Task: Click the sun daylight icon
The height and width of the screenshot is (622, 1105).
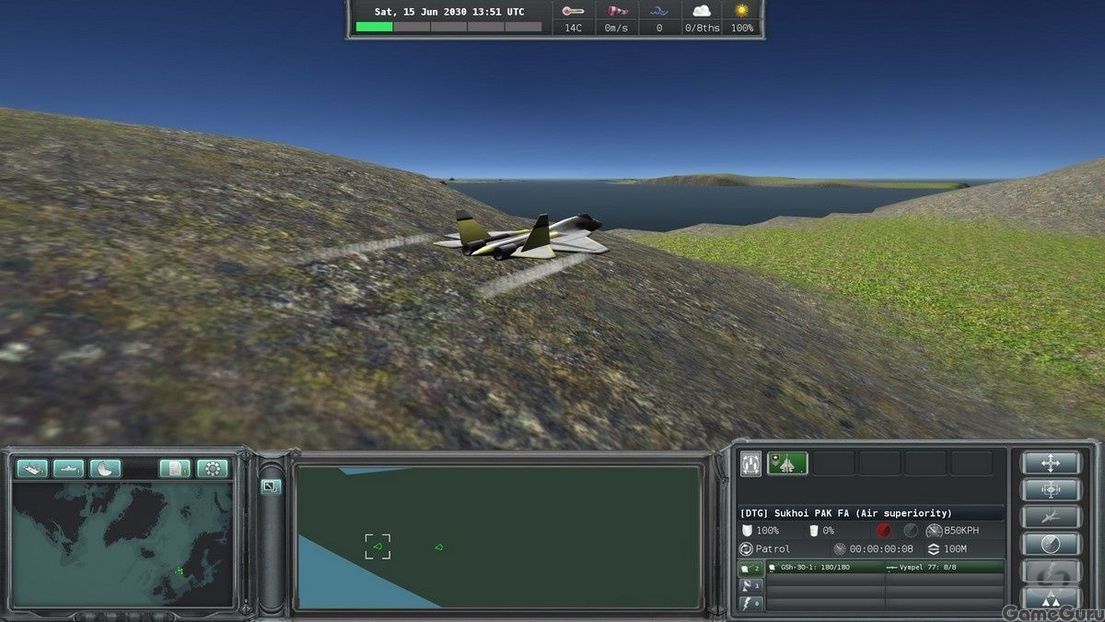Action: pyautogui.click(x=741, y=11)
